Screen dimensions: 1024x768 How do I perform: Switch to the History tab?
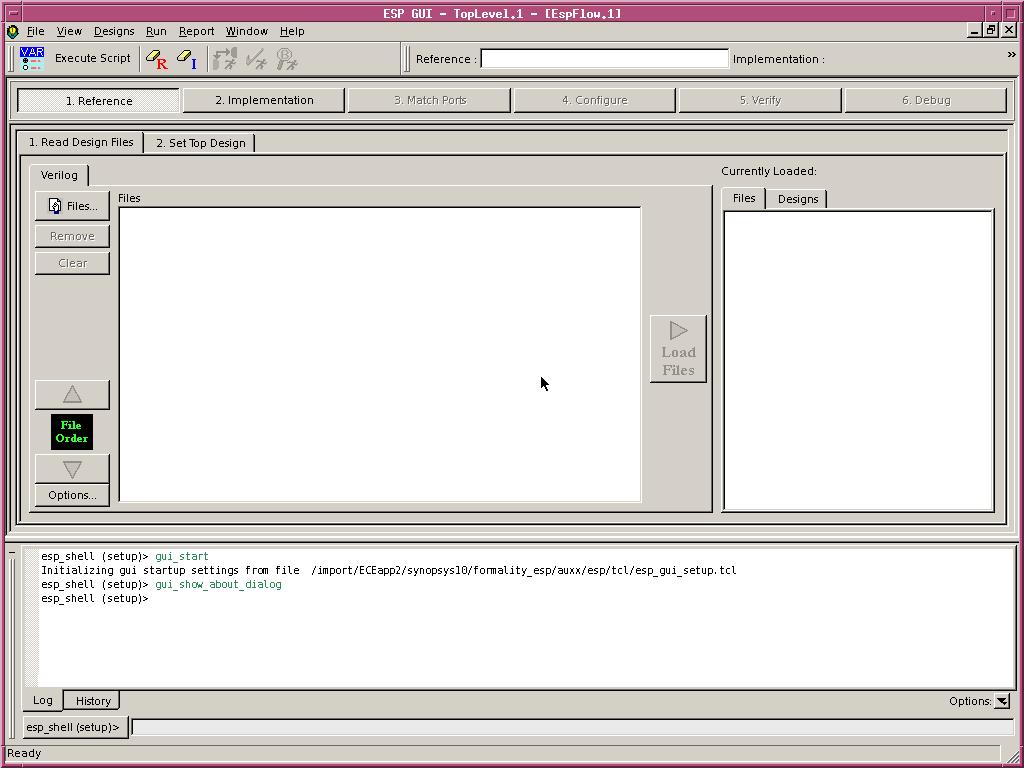93,701
